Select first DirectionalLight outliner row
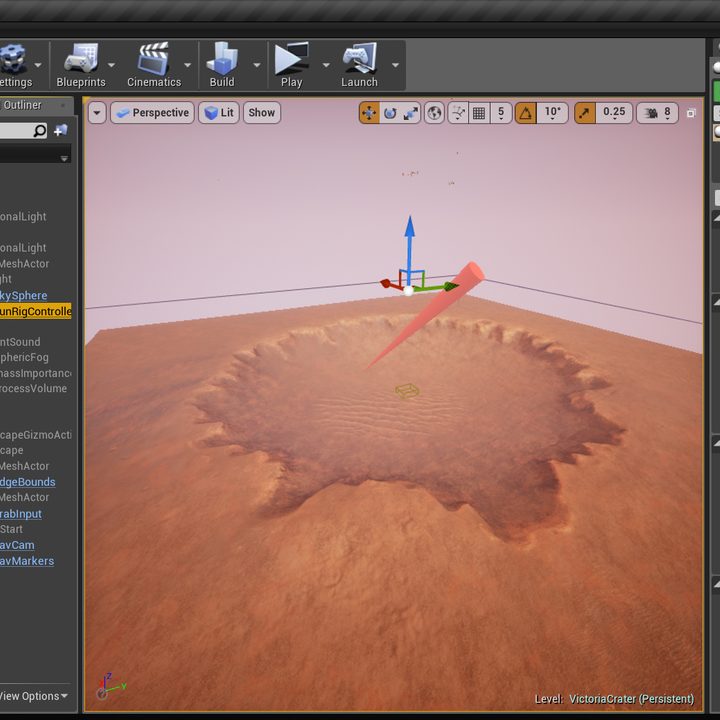 coord(35,217)
